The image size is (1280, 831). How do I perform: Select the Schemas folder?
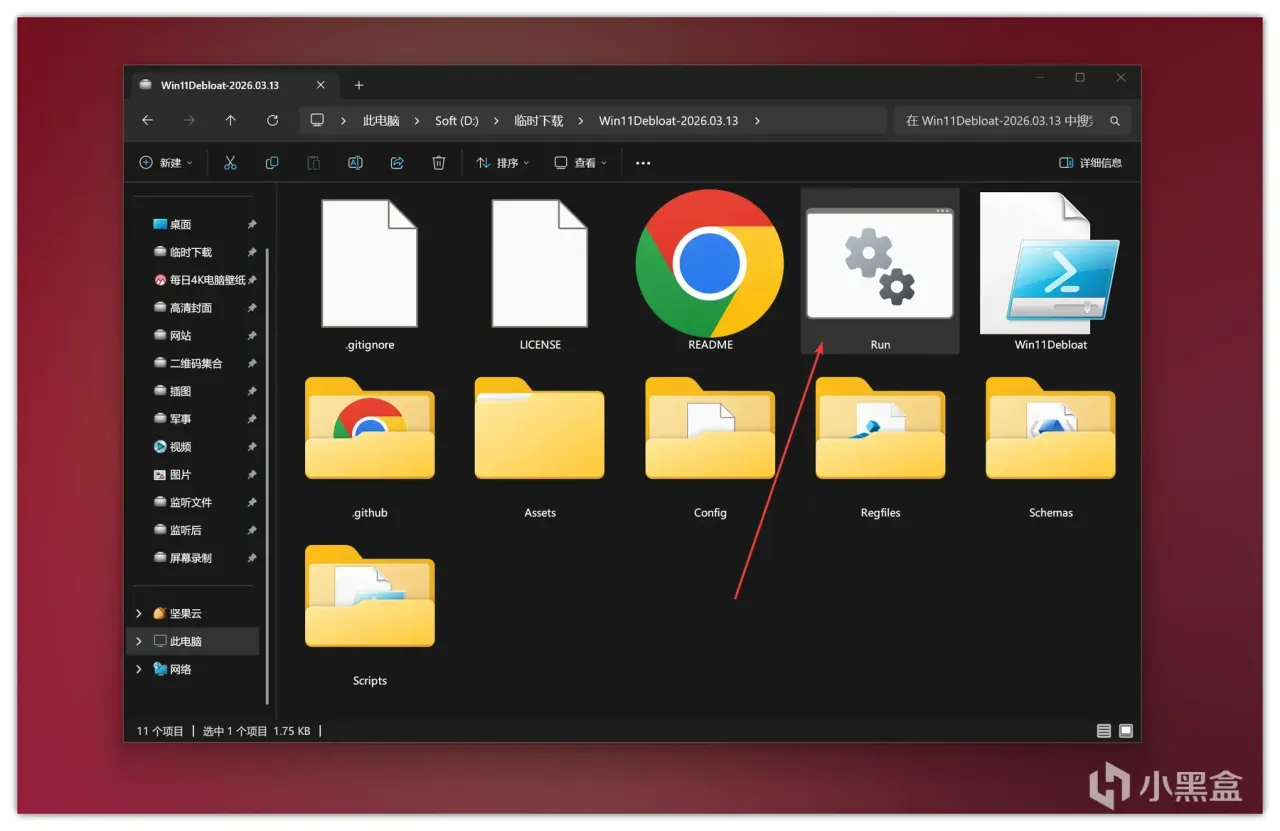pyautogui.click(x=1050, y=429)
